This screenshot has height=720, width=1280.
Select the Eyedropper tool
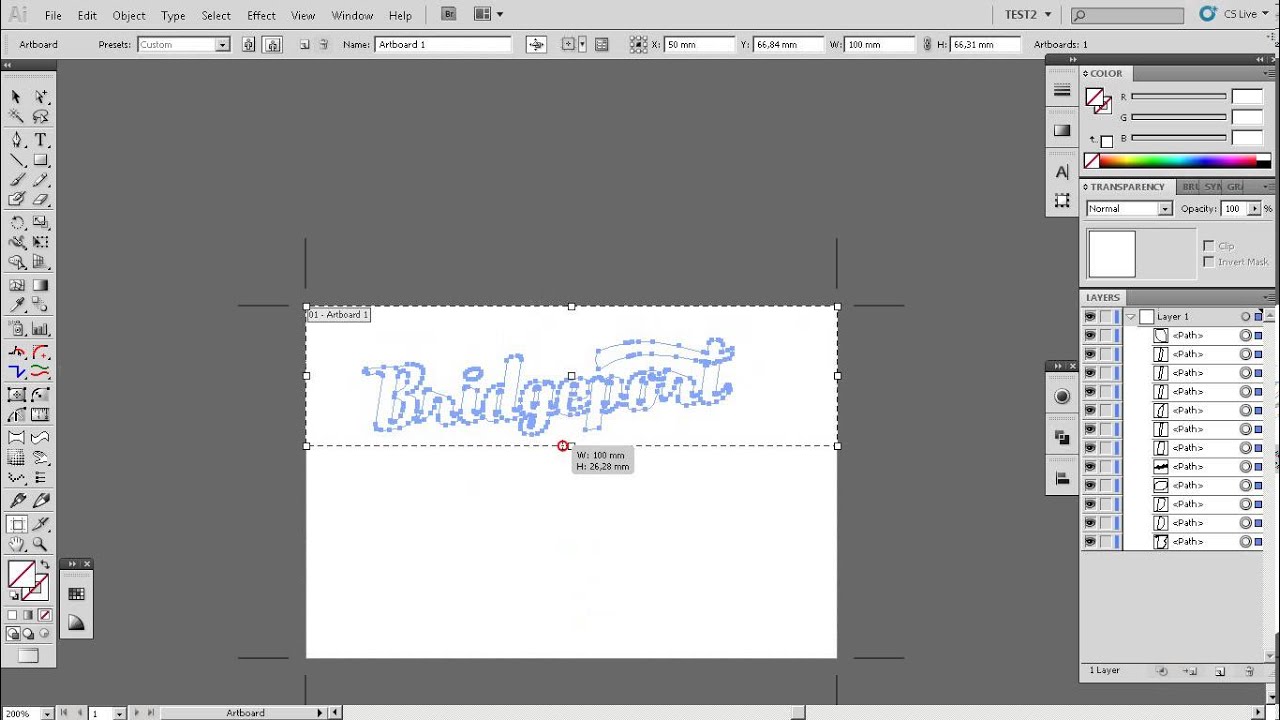[16, 306]
